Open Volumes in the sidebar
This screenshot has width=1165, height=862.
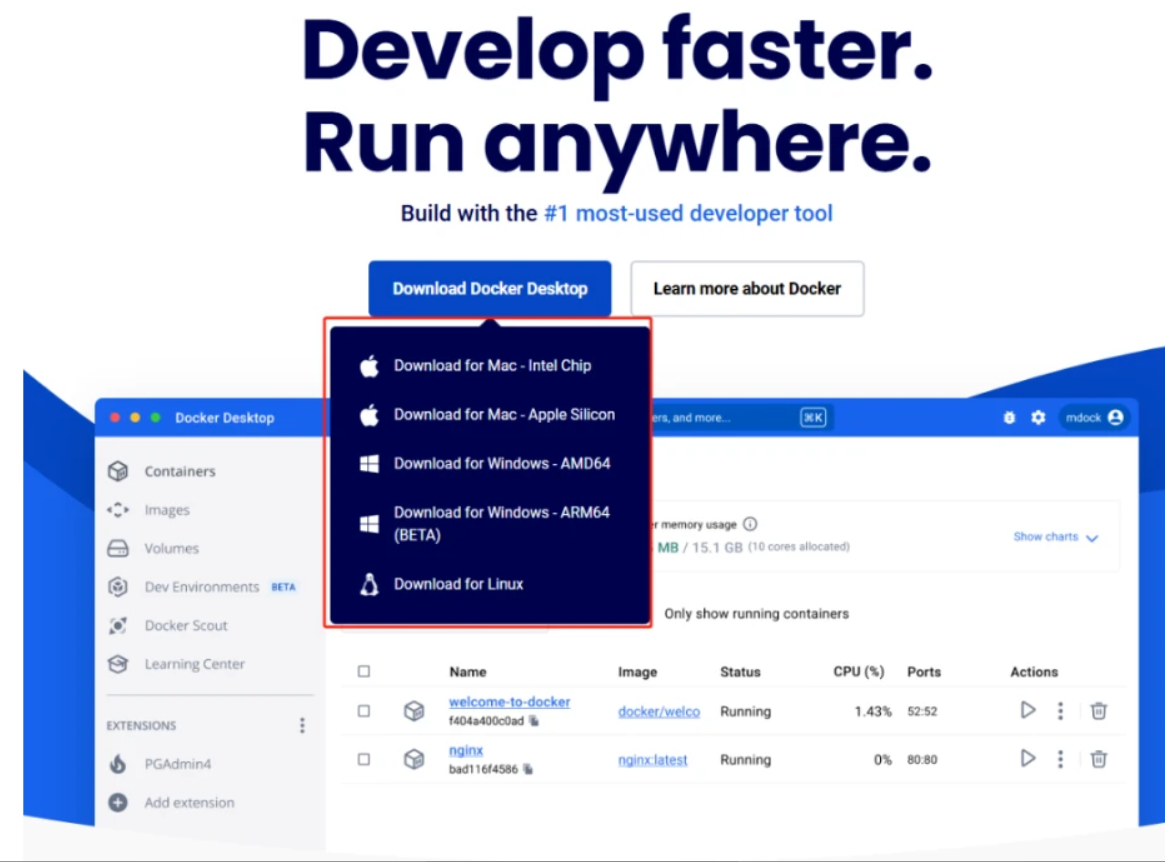pos(172,548)
